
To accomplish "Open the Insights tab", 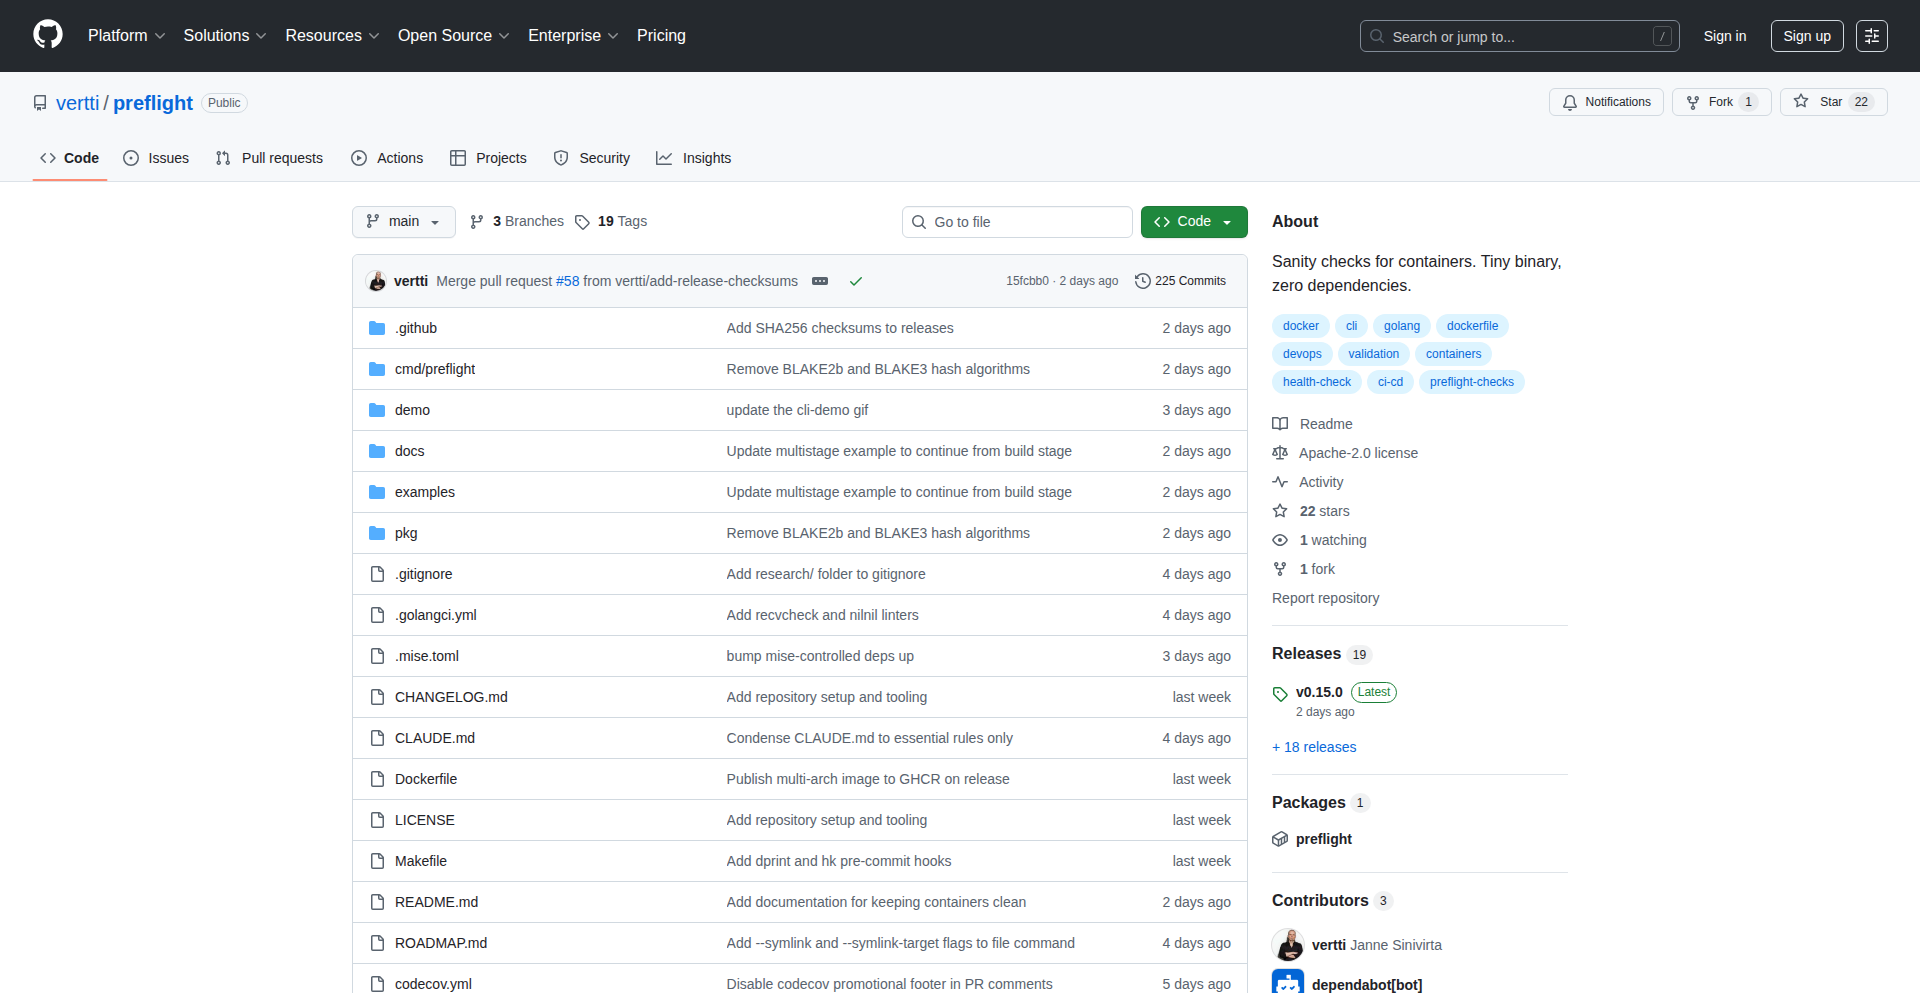I will click(694, 157).
